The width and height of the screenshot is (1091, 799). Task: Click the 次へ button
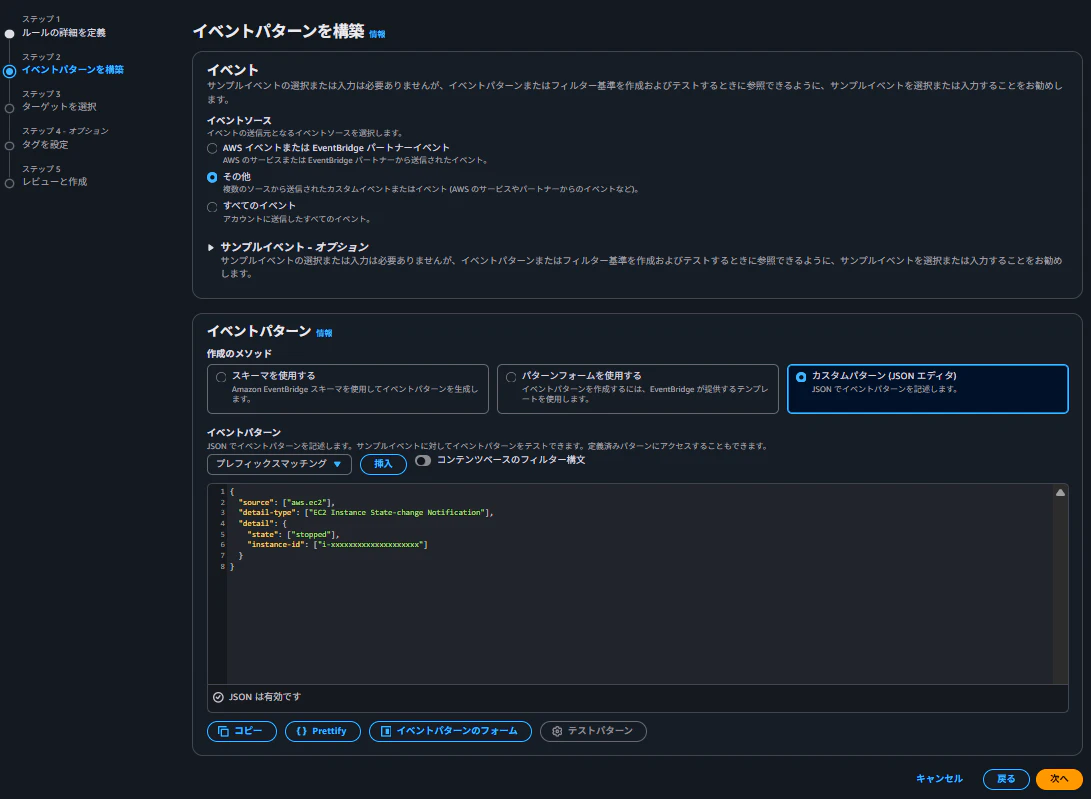(x=1059, y=779)
